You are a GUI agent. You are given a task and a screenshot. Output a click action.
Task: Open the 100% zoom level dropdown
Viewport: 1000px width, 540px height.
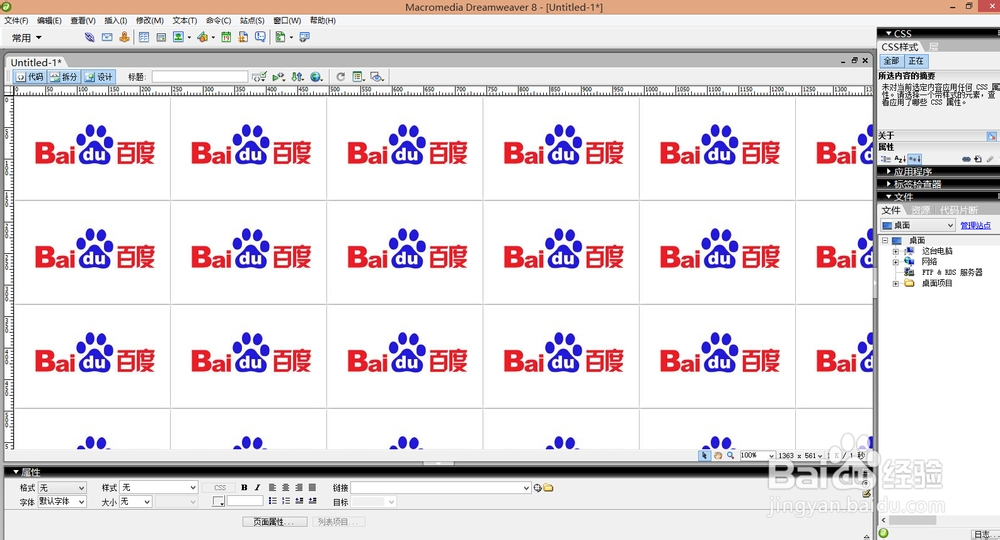pos(757,455)
